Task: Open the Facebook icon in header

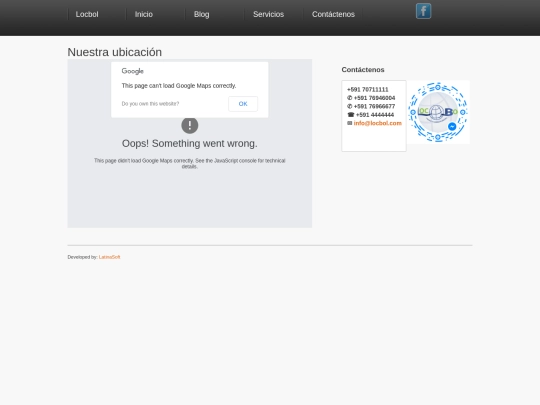Action: 423,11
